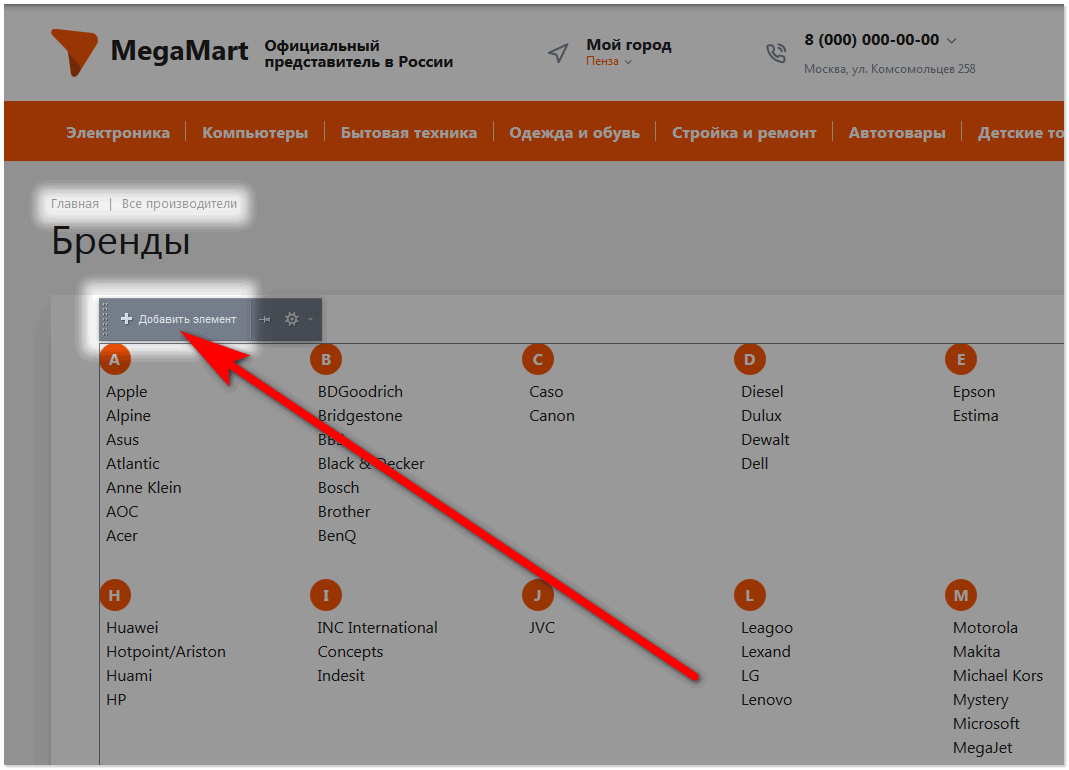1069x770 pixels.
Task: Open the gear icon's dropdown arrow
Action: (x=310, y=319)
